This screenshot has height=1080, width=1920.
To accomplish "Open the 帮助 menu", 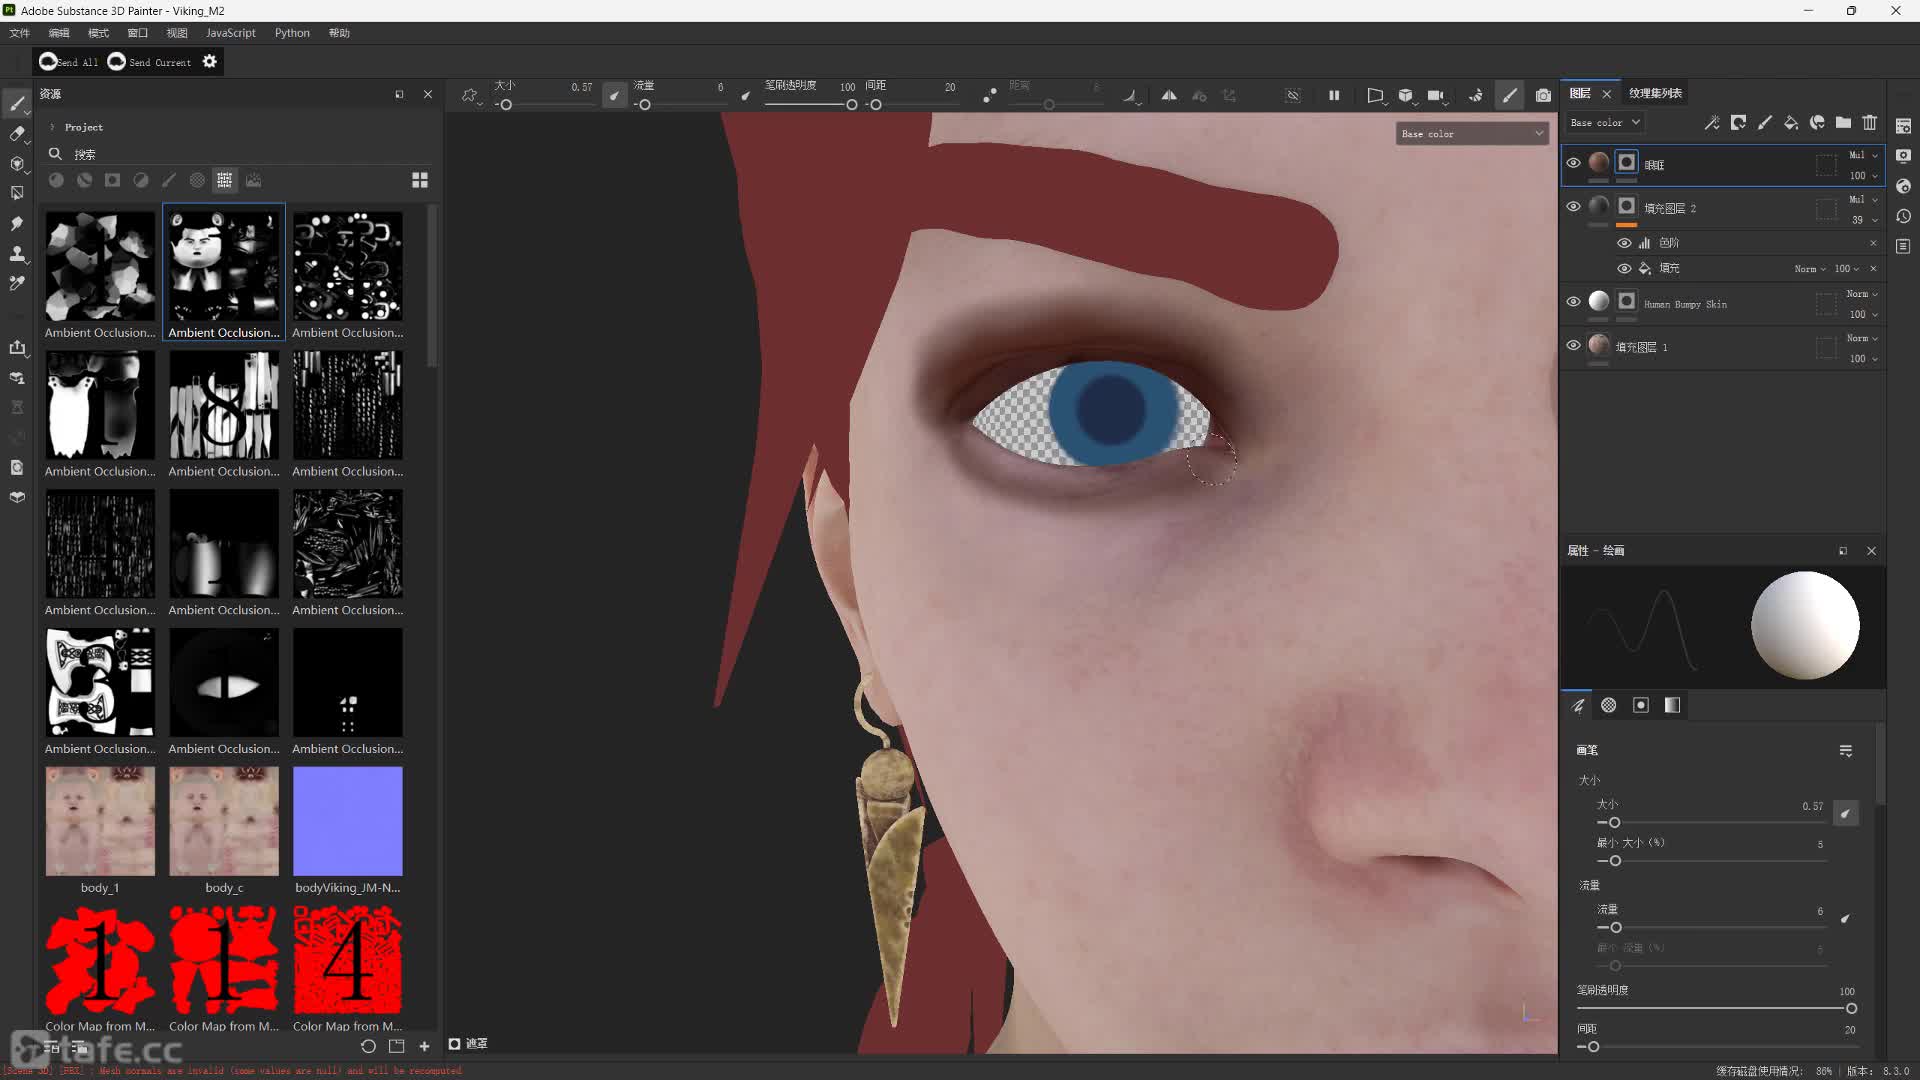I will click(x=340, y=33).
